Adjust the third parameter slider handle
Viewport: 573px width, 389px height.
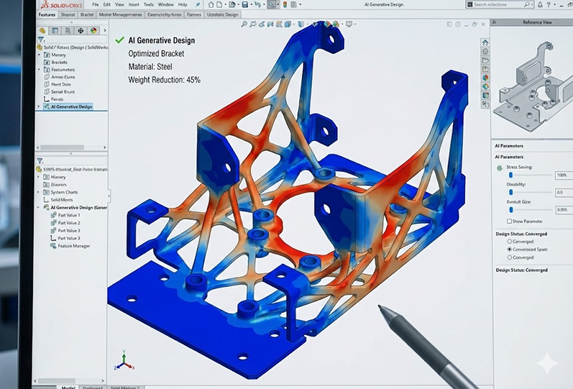pyautogui.click(x=511, y=210)
